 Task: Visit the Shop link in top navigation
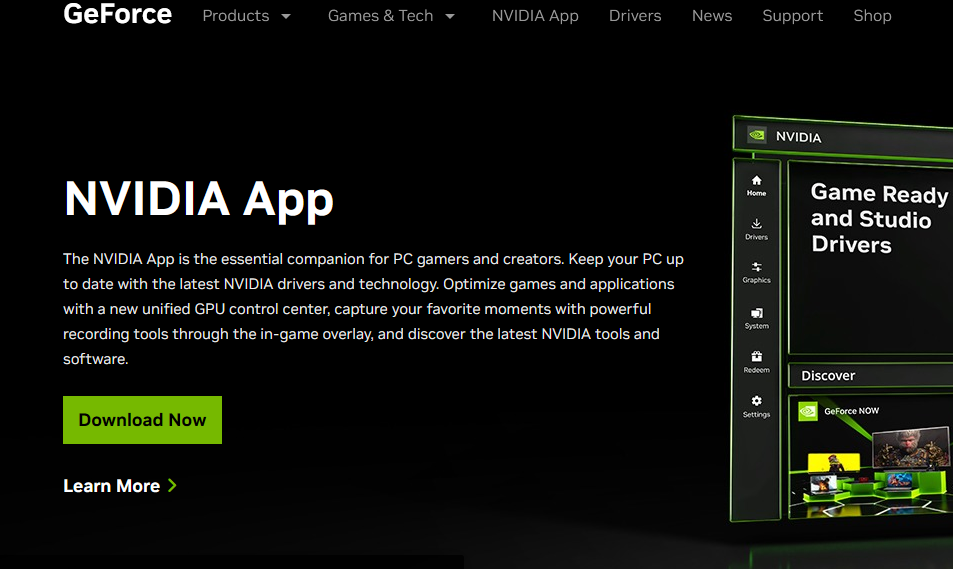pos(872,16)
